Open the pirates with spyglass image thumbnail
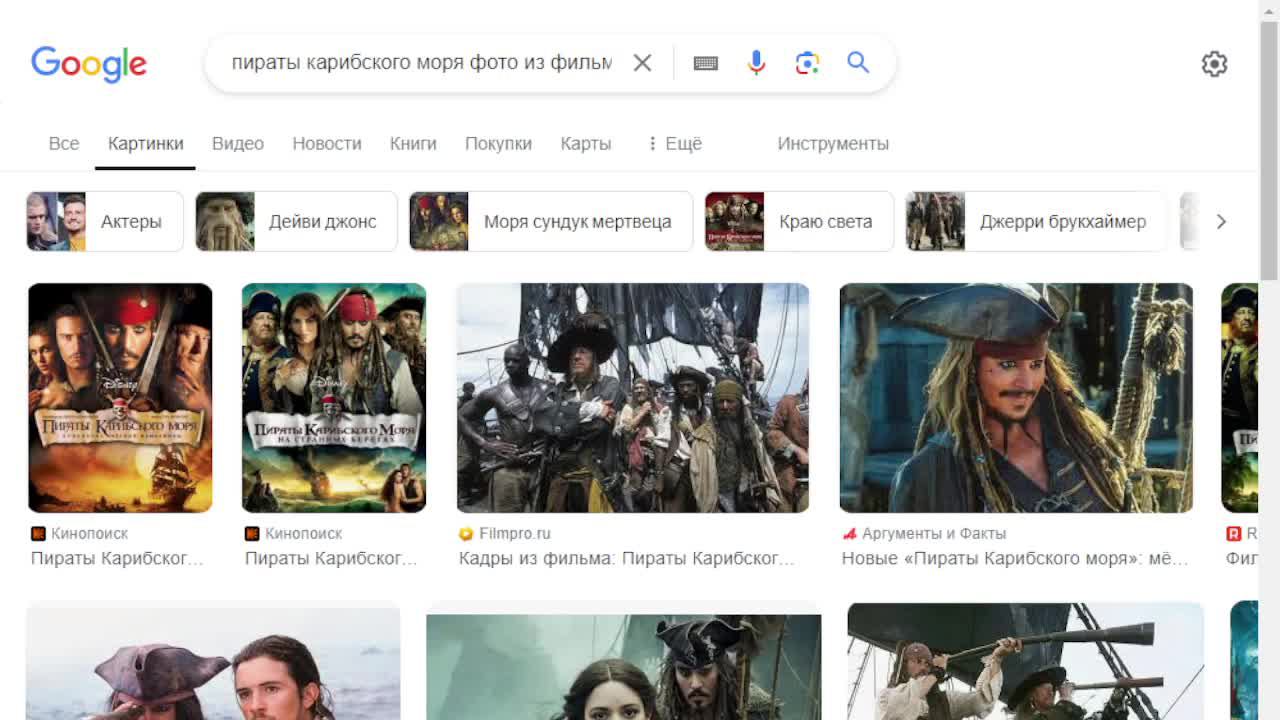The width and height of the screenshot is (1280, 720). click(1025, 661)
